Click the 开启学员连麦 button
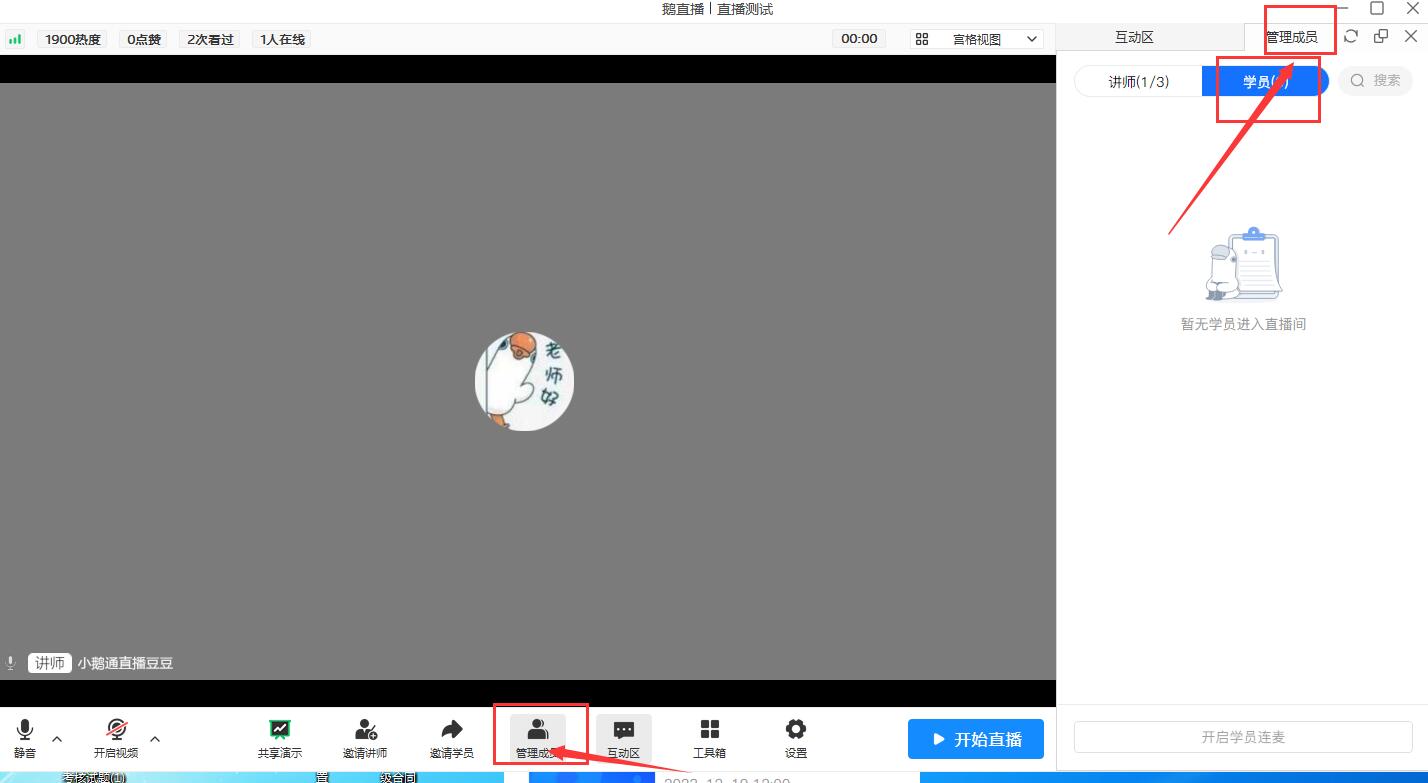Viewport: 1428px width, 783px height. click(1242, 737)
